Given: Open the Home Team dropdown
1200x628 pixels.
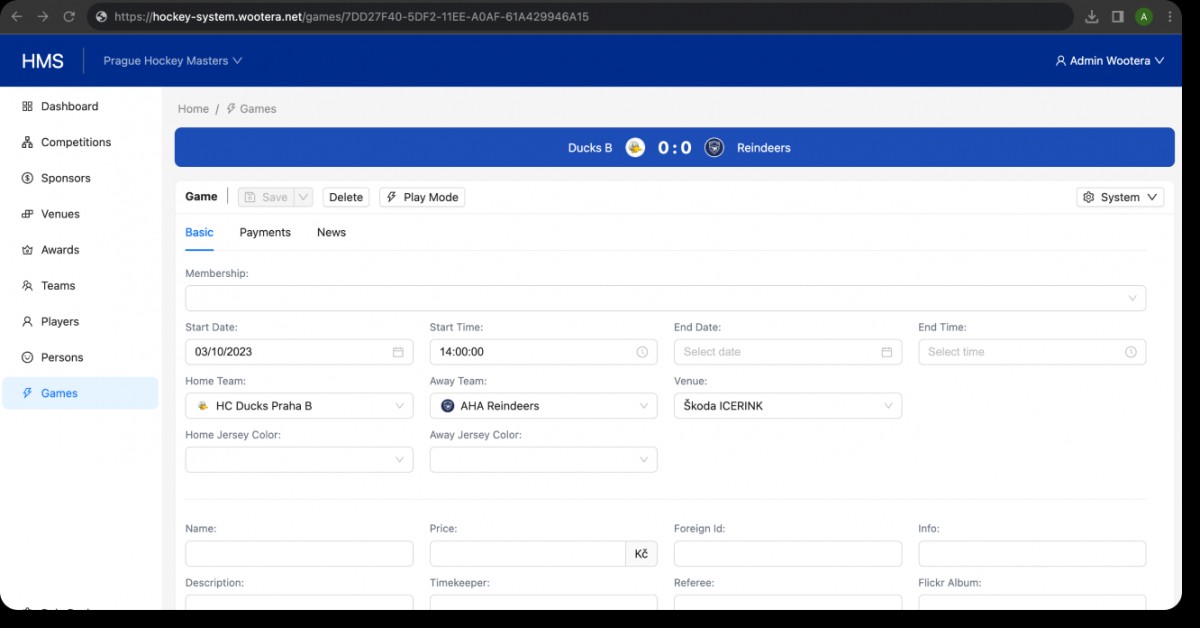Looking at the screenshot, I should [x=299, y=406].
